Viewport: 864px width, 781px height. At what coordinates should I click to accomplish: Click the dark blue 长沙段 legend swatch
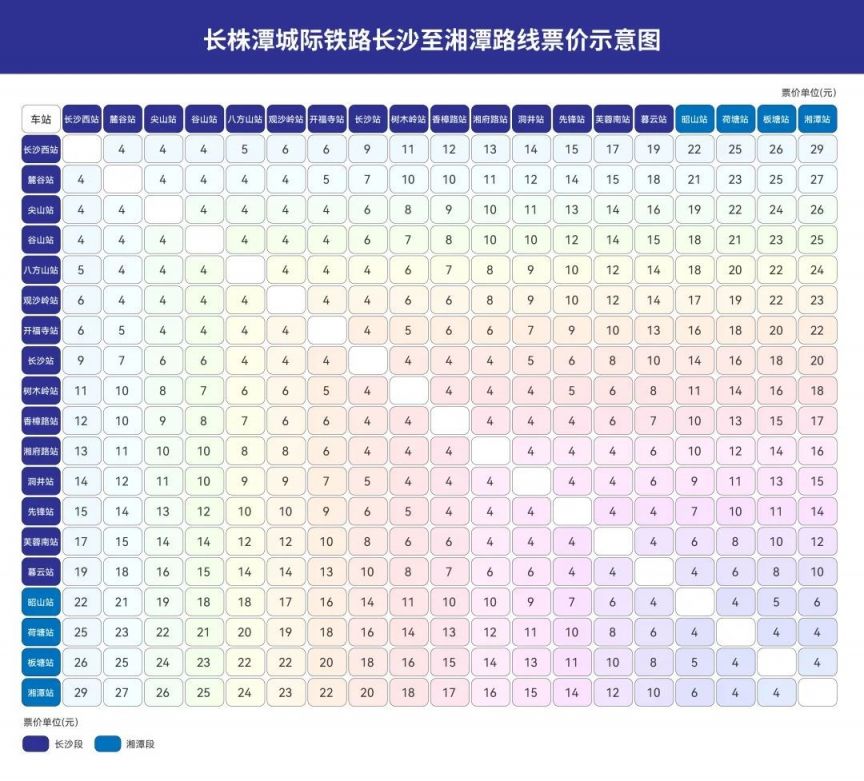pos(35,744)
